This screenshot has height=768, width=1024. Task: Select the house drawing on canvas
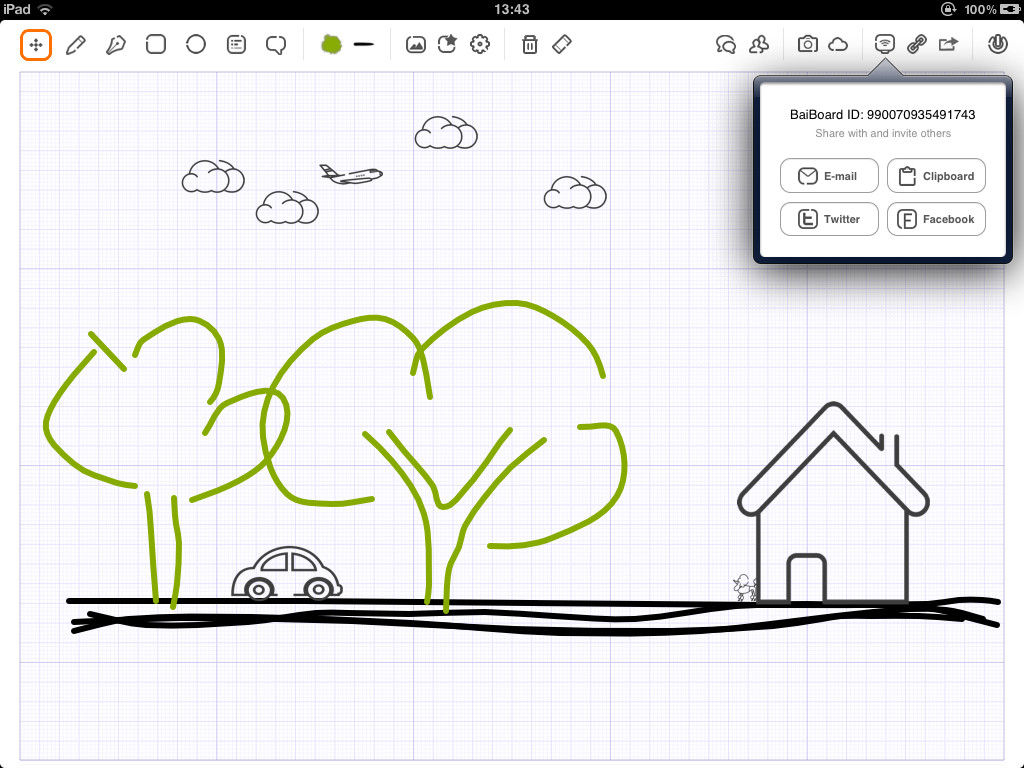(x=833, y=502)
